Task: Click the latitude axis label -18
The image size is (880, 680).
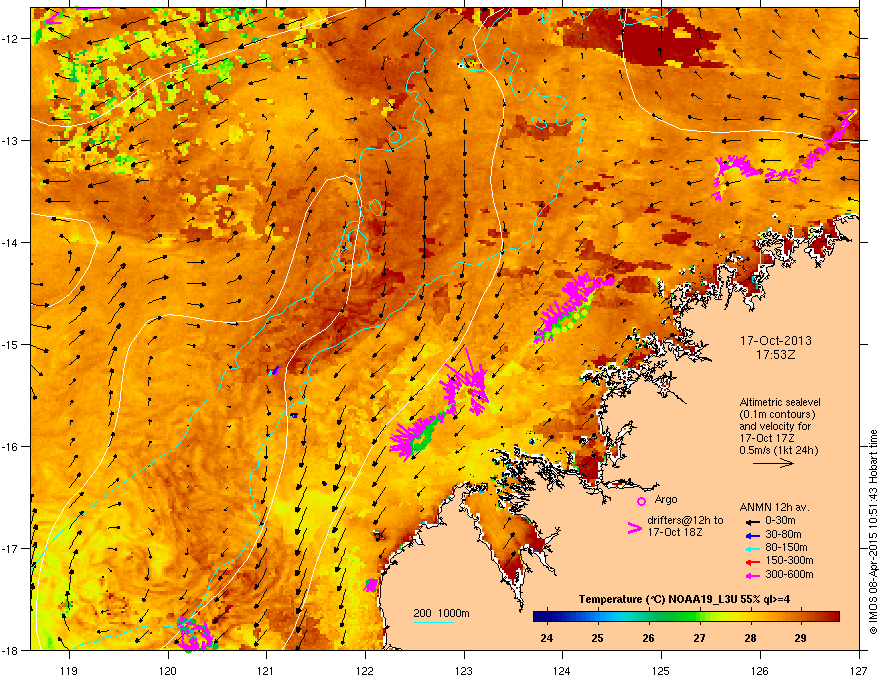Action: (x=10, y=650)
